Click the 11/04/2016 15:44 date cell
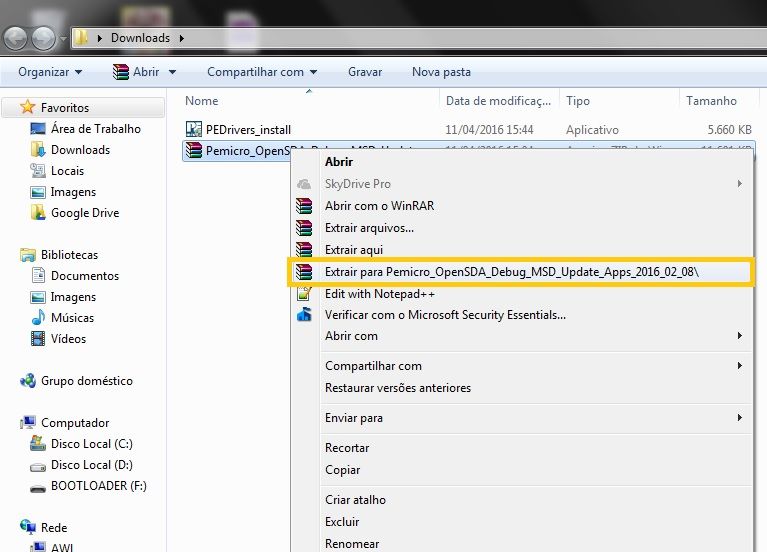767x552 pixels. point(489,130)
